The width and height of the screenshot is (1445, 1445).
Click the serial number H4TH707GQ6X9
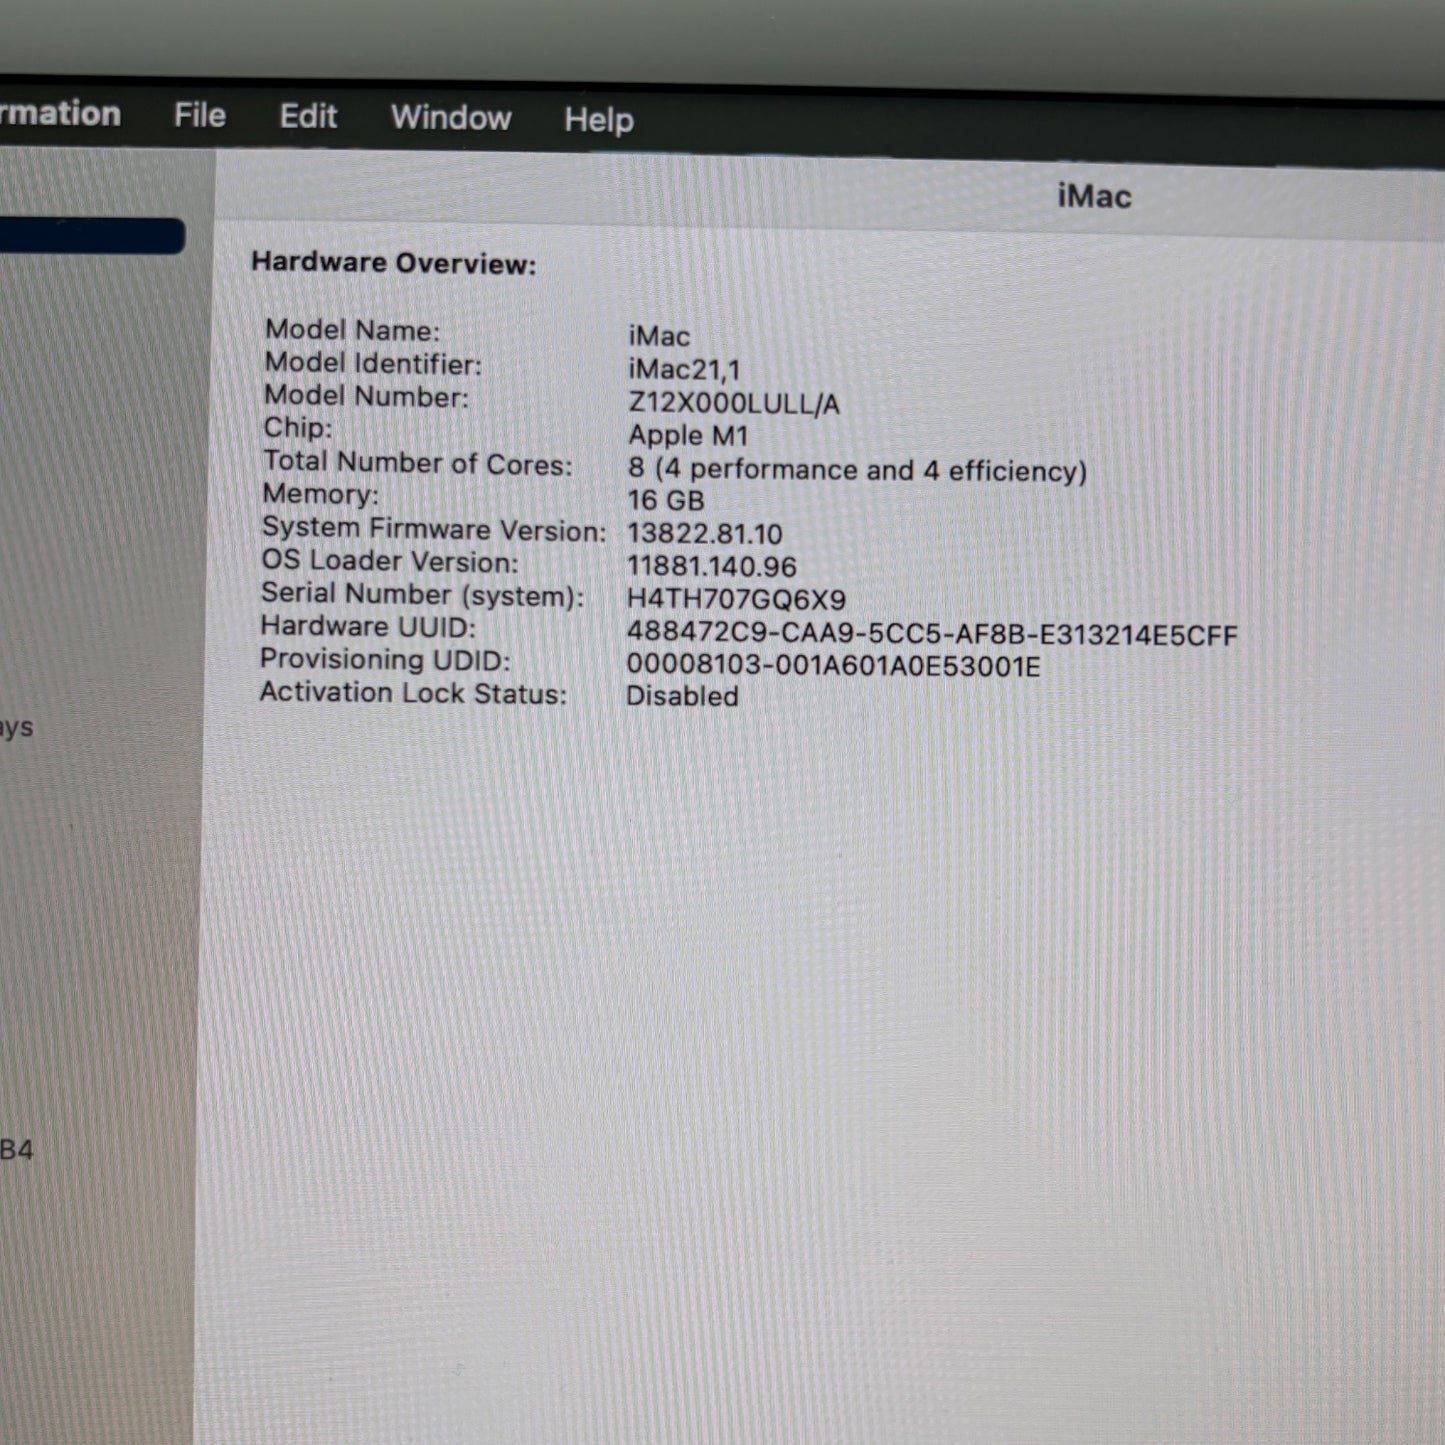pos(736,600)
